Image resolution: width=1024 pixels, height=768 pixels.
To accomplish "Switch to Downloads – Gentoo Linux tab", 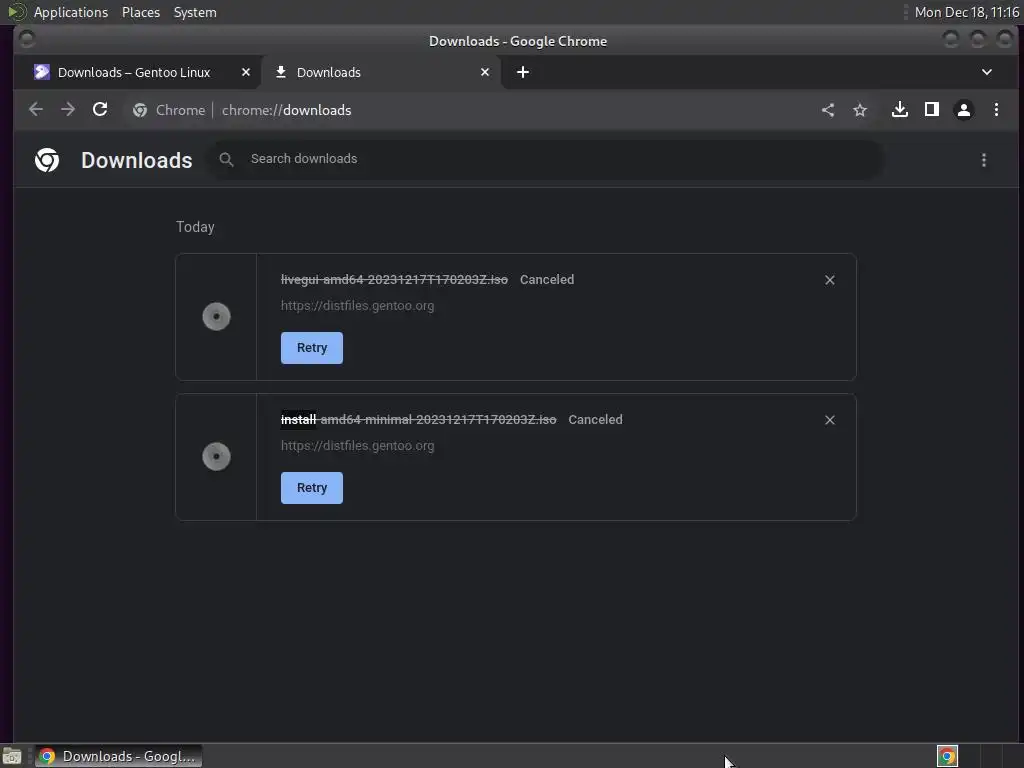I will tap(134, 72).
